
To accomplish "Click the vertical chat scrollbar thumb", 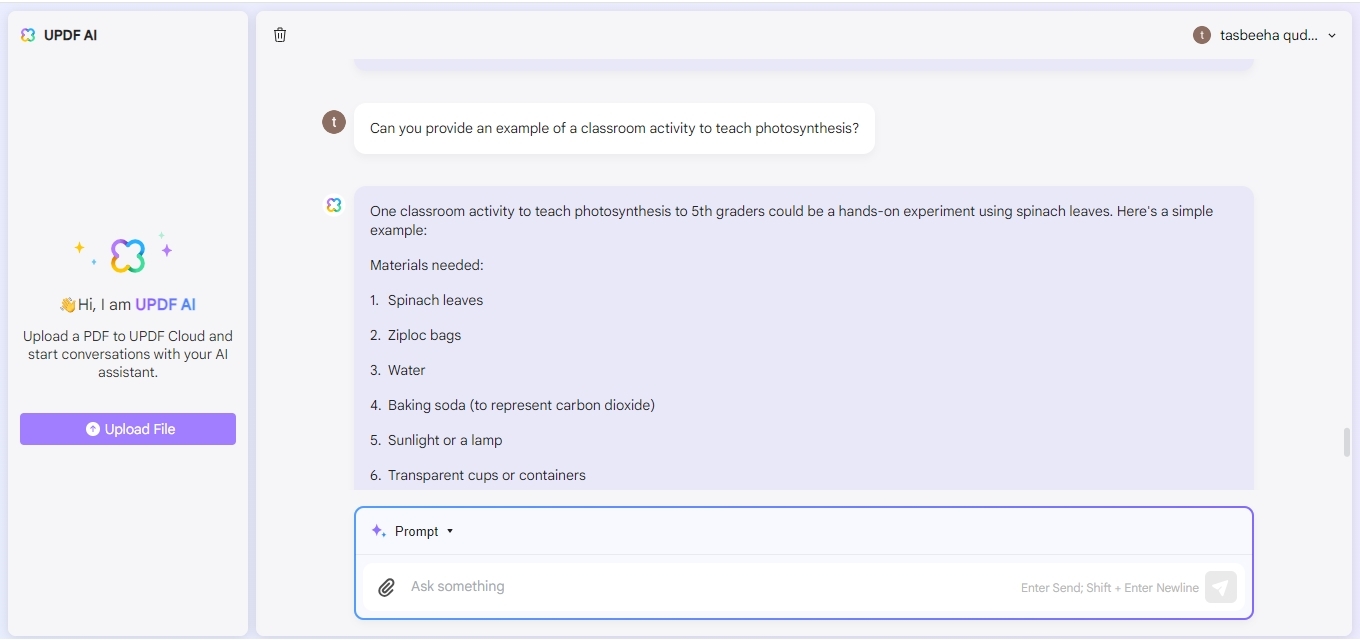I will point(1347,442).
